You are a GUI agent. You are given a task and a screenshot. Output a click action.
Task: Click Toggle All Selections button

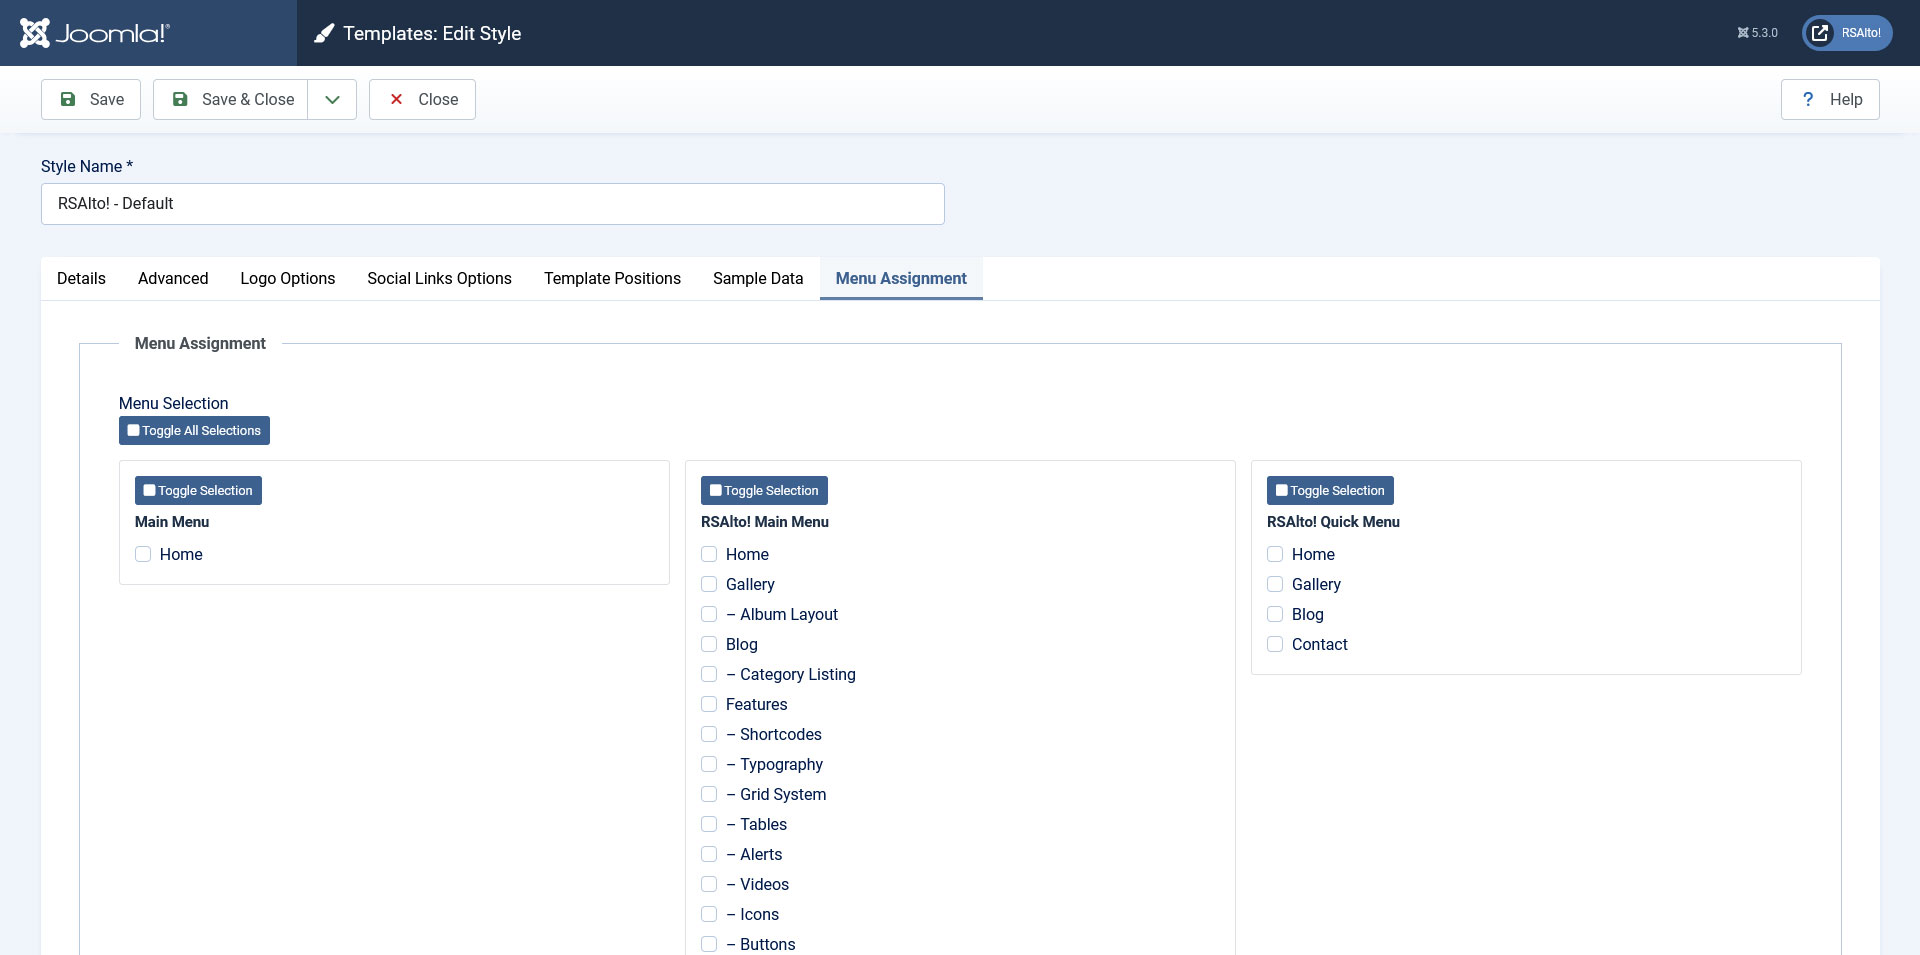click(x=194, y=430)
